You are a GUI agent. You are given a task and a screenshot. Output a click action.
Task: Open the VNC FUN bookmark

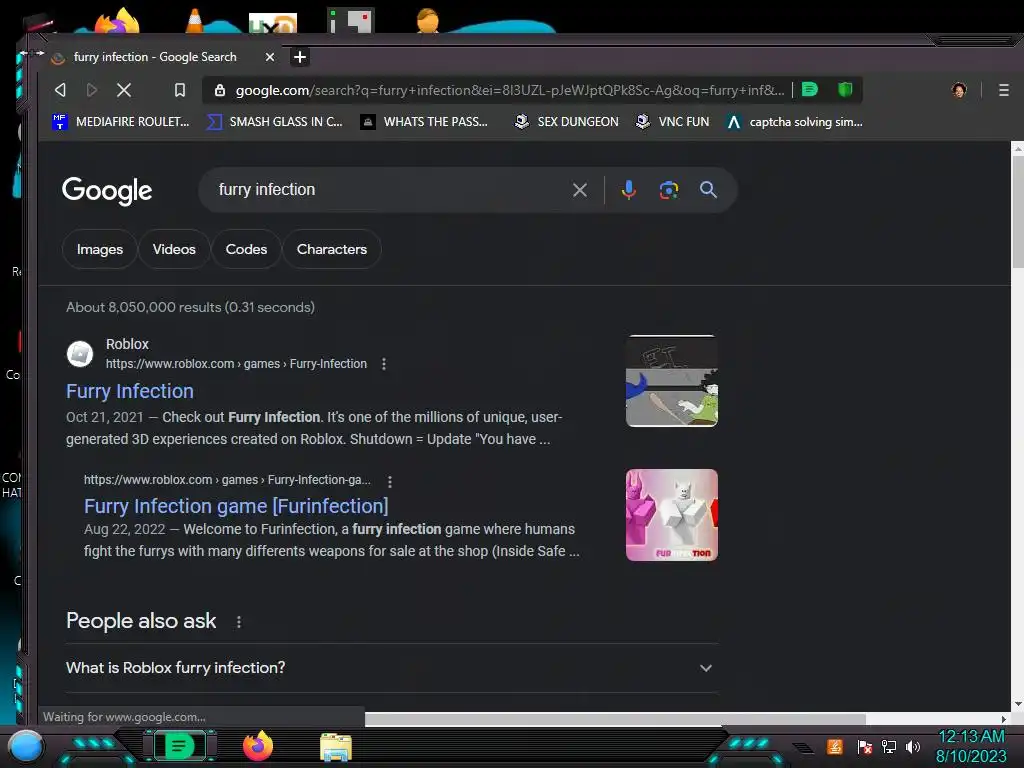pos(673,121)
